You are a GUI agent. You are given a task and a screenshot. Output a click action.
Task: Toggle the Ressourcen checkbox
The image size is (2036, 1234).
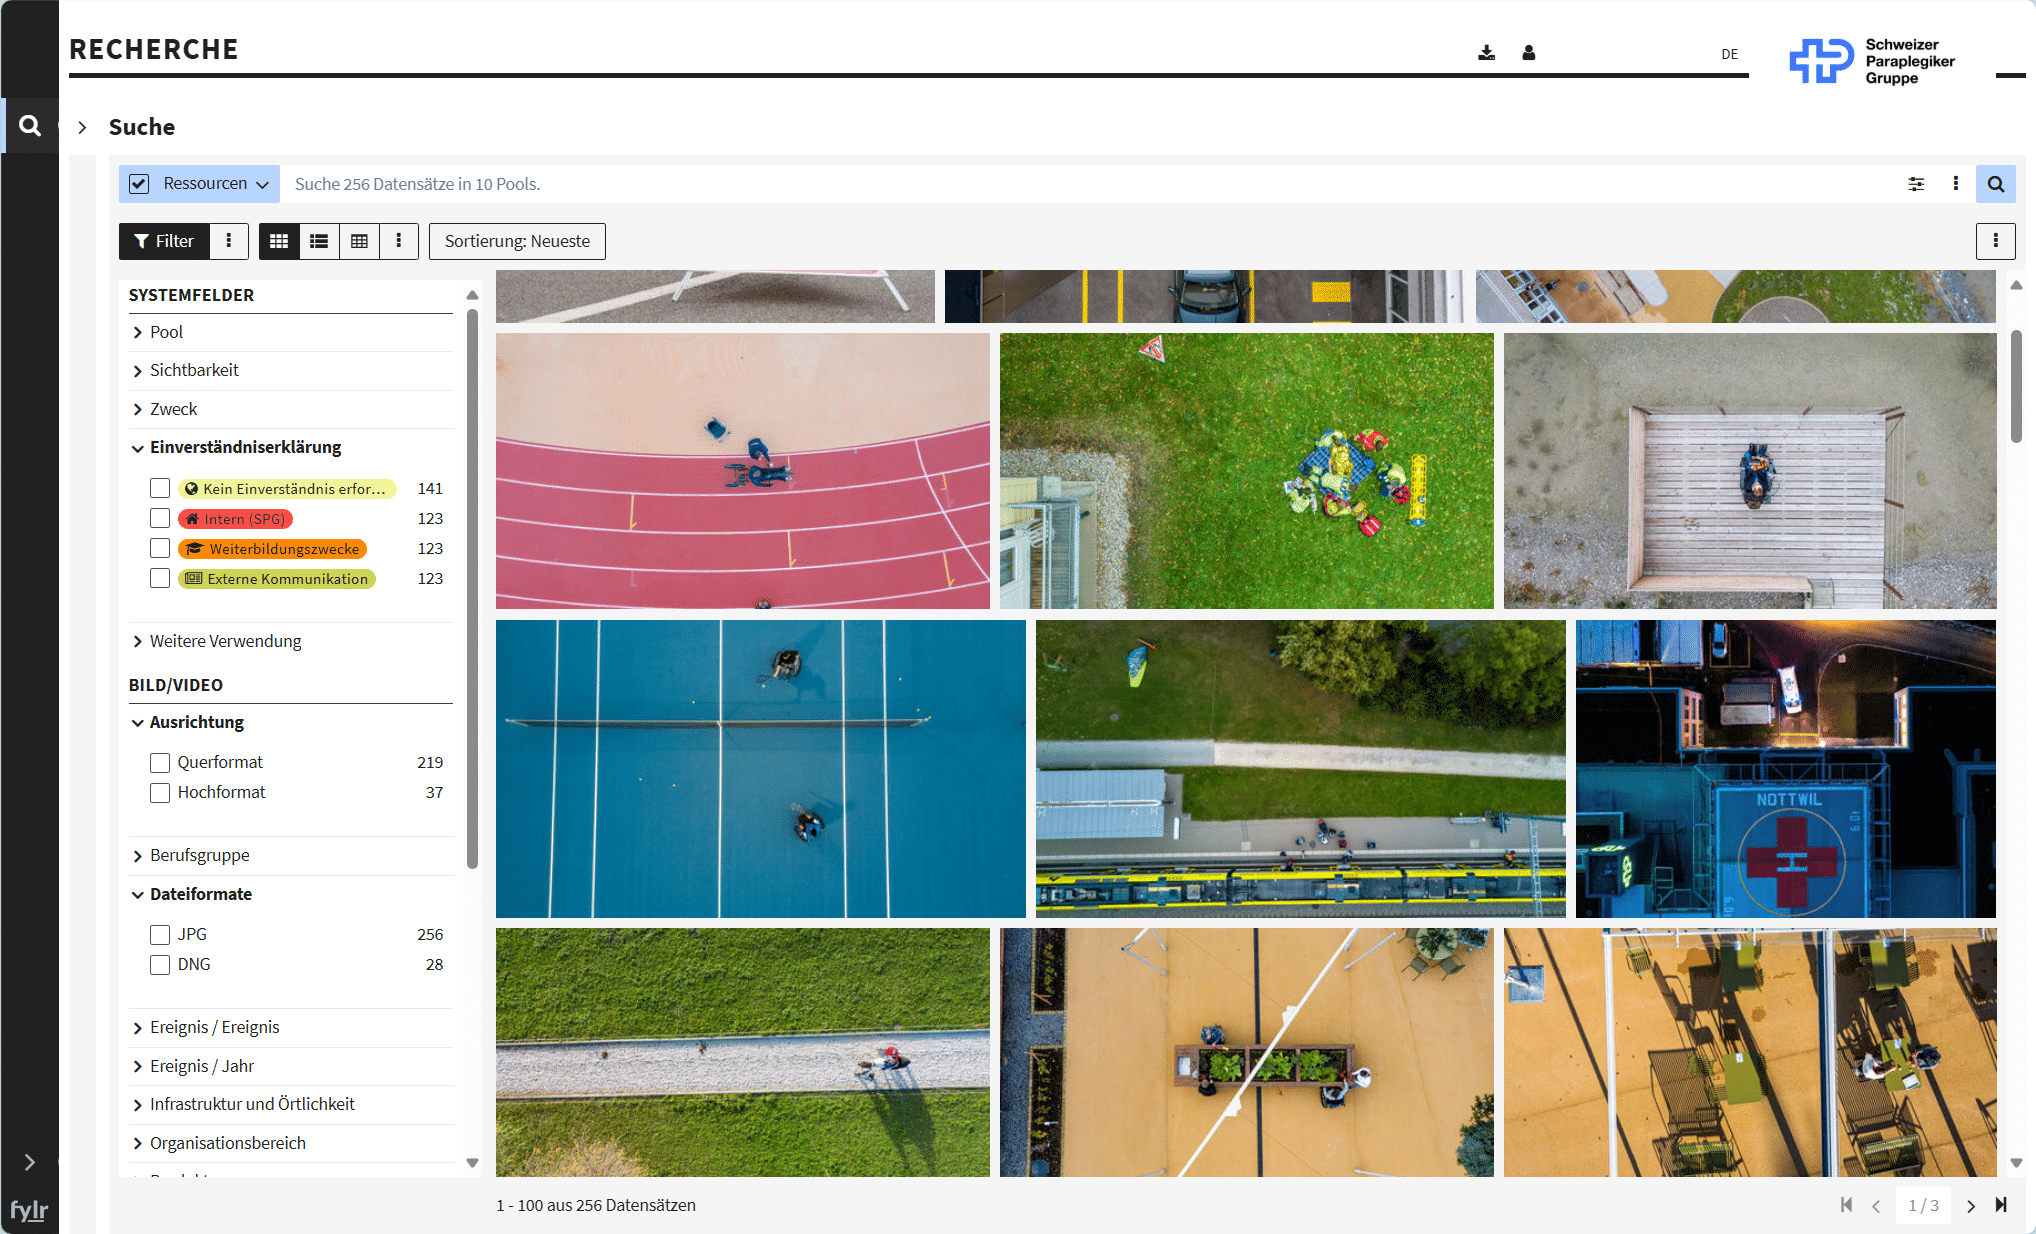(139, 184)
